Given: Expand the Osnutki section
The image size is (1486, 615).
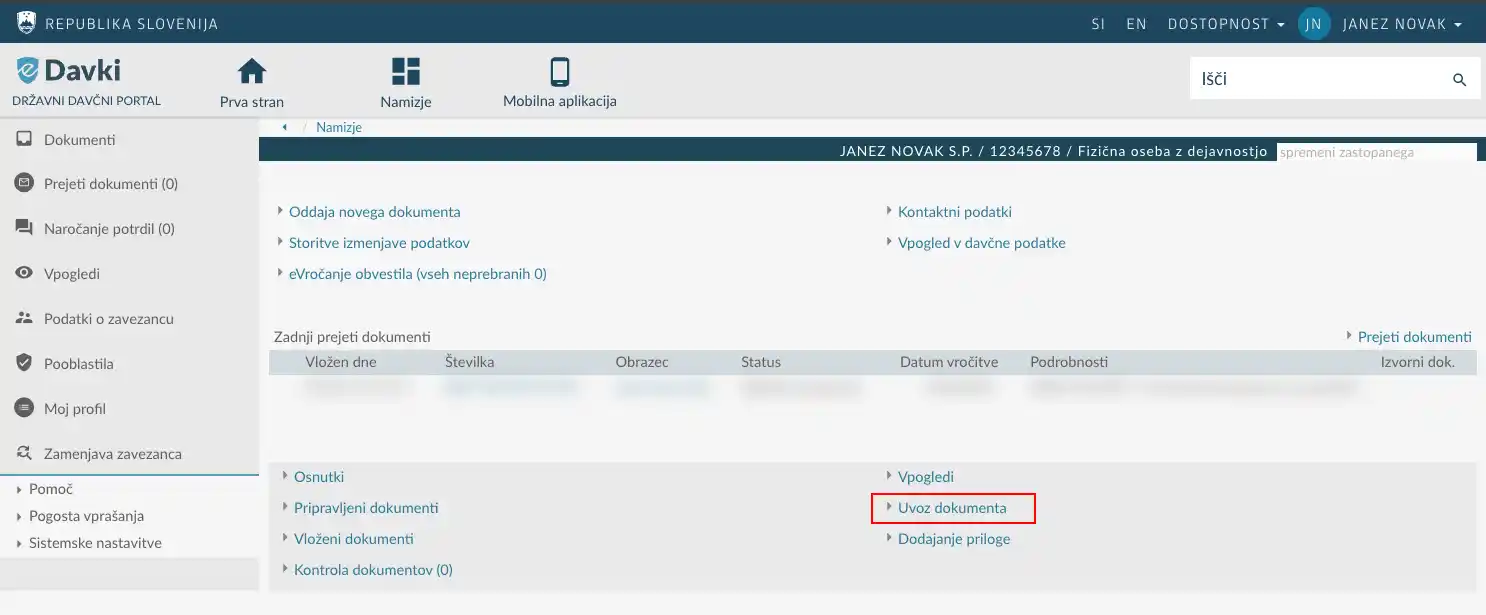Looking at the screenshot, I should (x=318, y=476).
